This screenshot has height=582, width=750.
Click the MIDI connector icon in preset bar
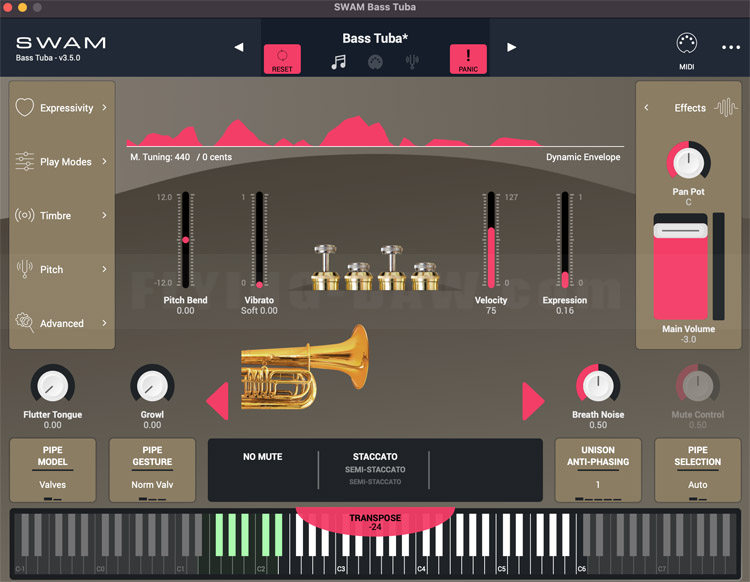(375, 62)
